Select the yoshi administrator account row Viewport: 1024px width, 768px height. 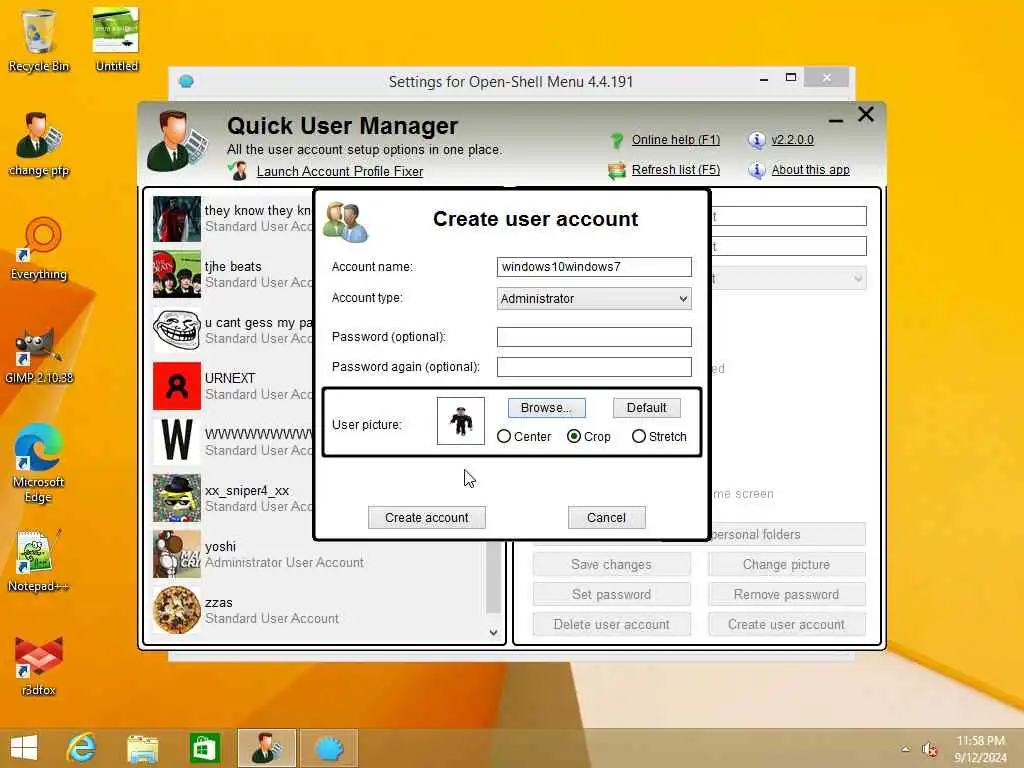(320, 554)
